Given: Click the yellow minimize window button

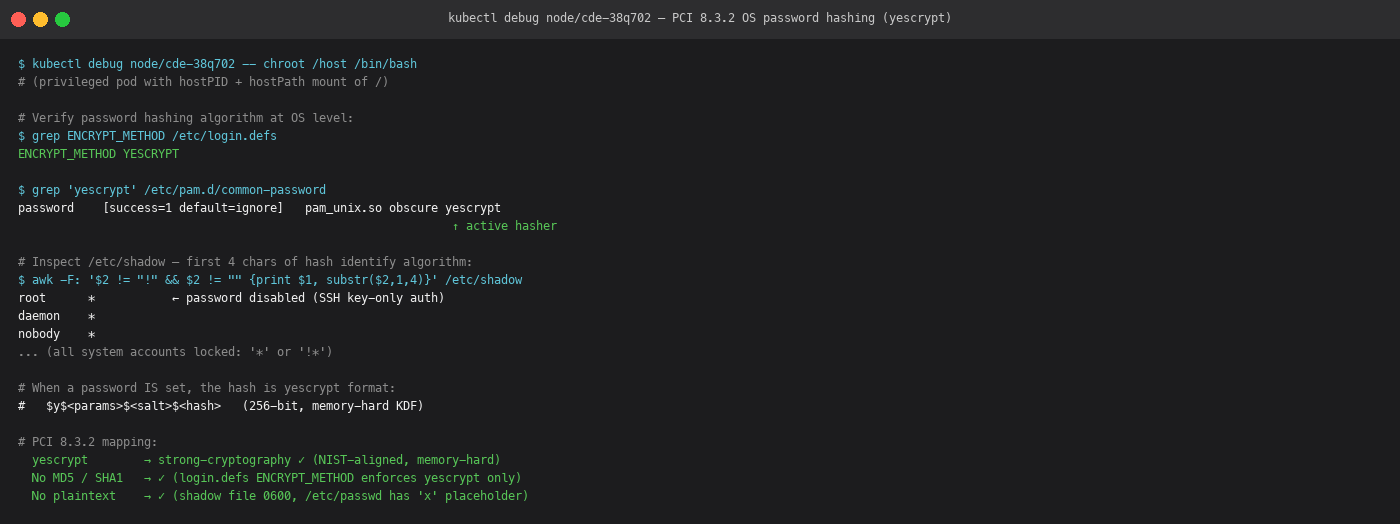Looking at the screenshot, I should (40, 19).
